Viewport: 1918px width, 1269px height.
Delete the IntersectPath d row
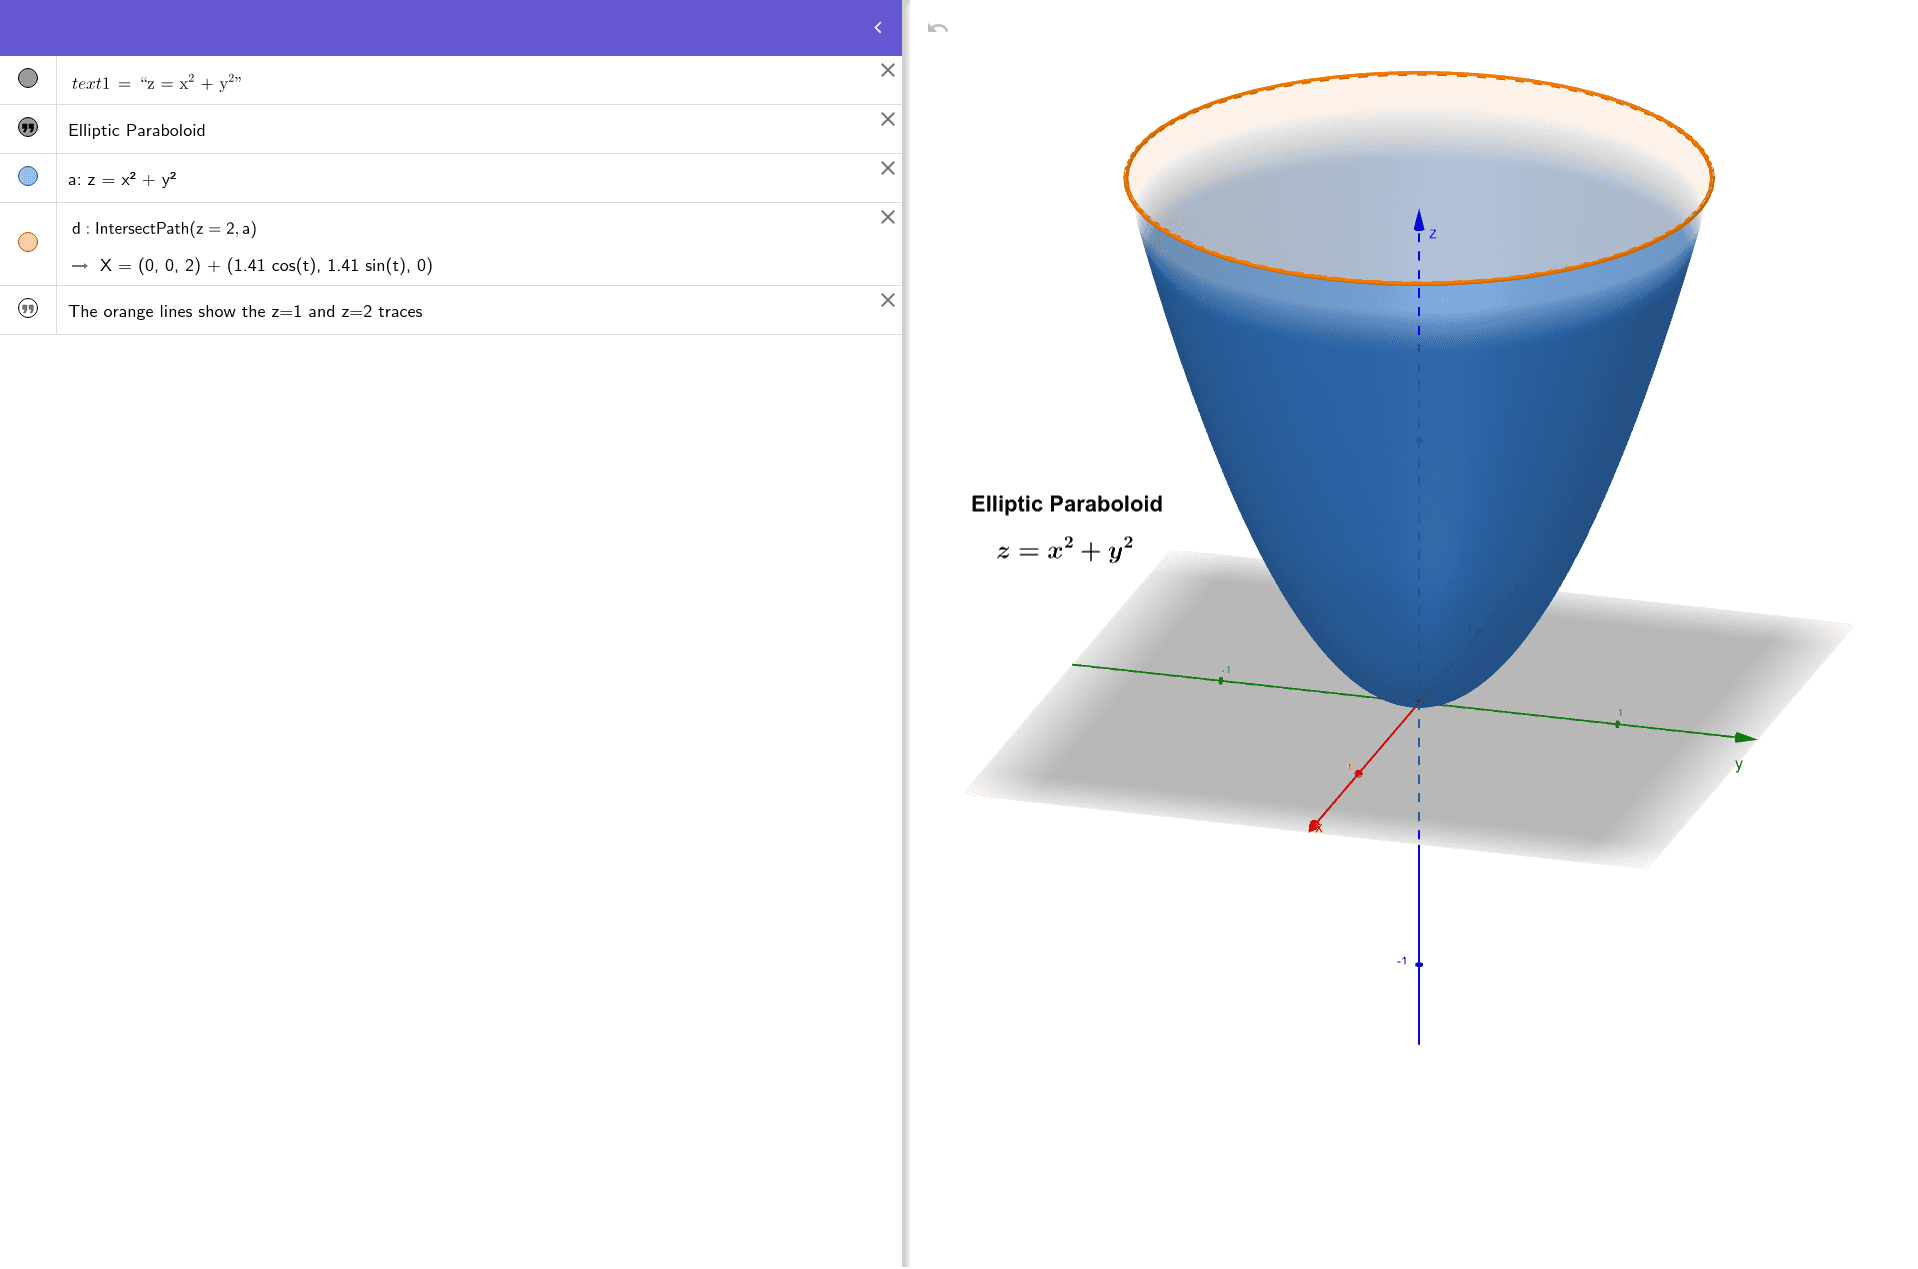click(887, 217)
